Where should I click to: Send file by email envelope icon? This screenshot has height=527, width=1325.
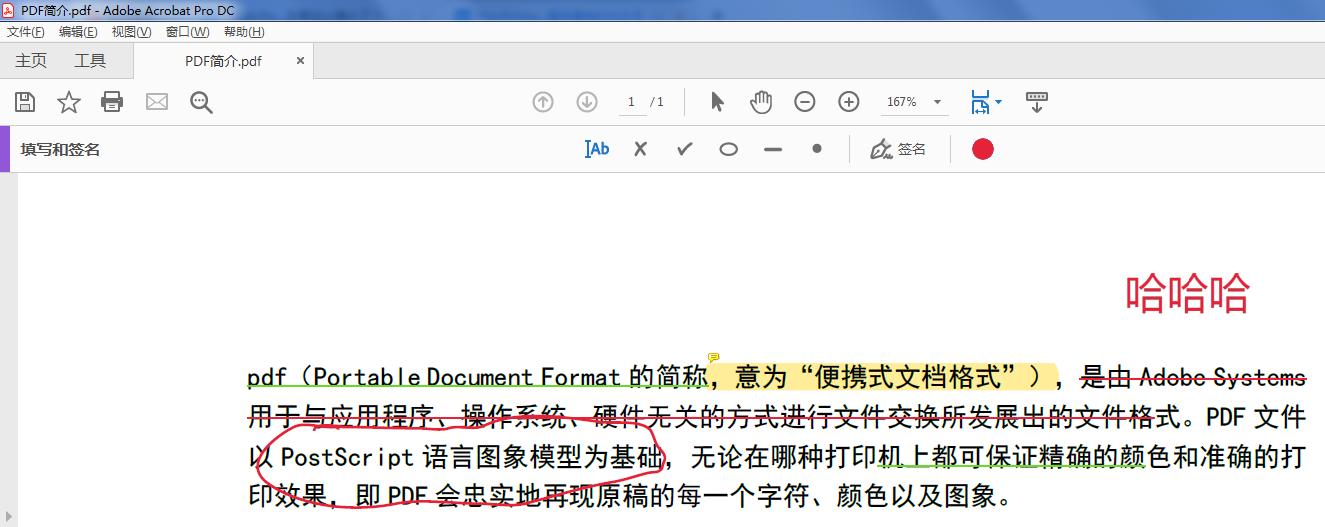tap(157, 102)
